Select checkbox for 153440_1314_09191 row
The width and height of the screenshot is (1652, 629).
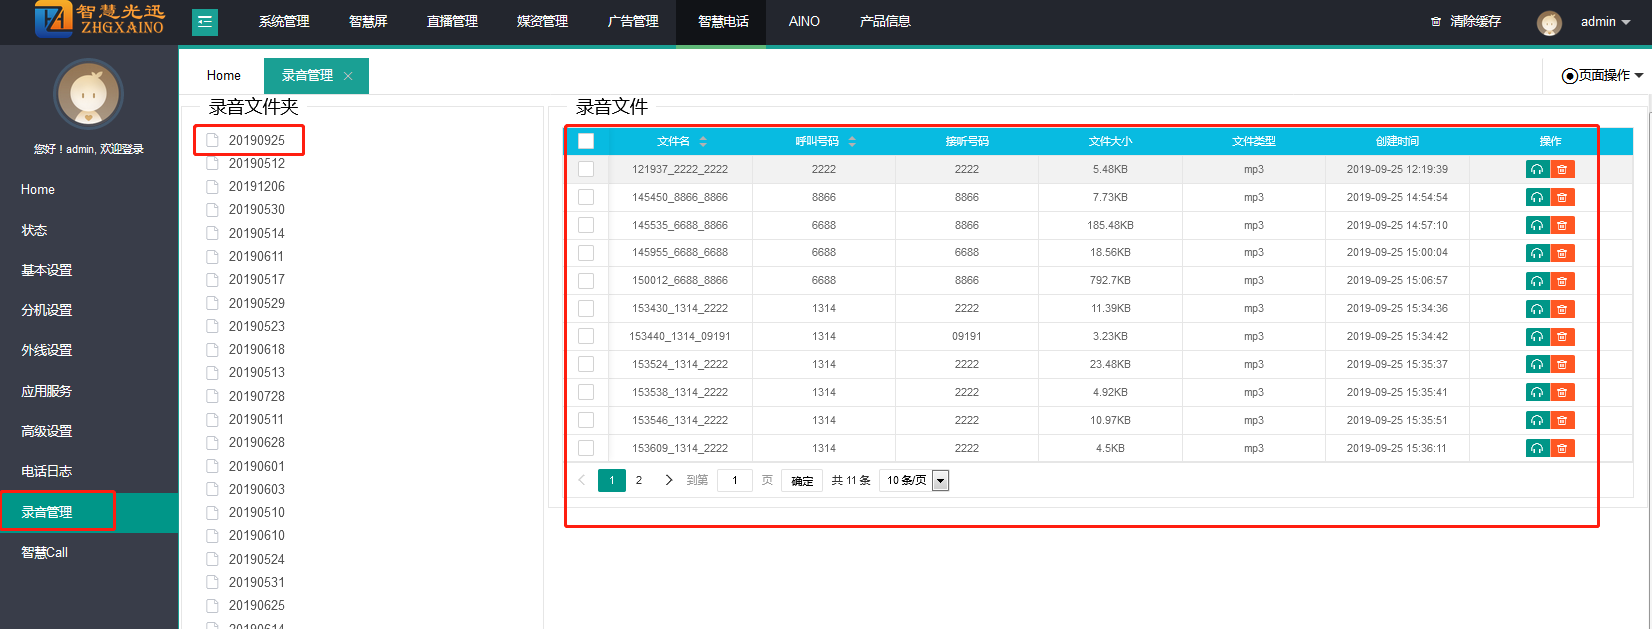pos(586,336)
